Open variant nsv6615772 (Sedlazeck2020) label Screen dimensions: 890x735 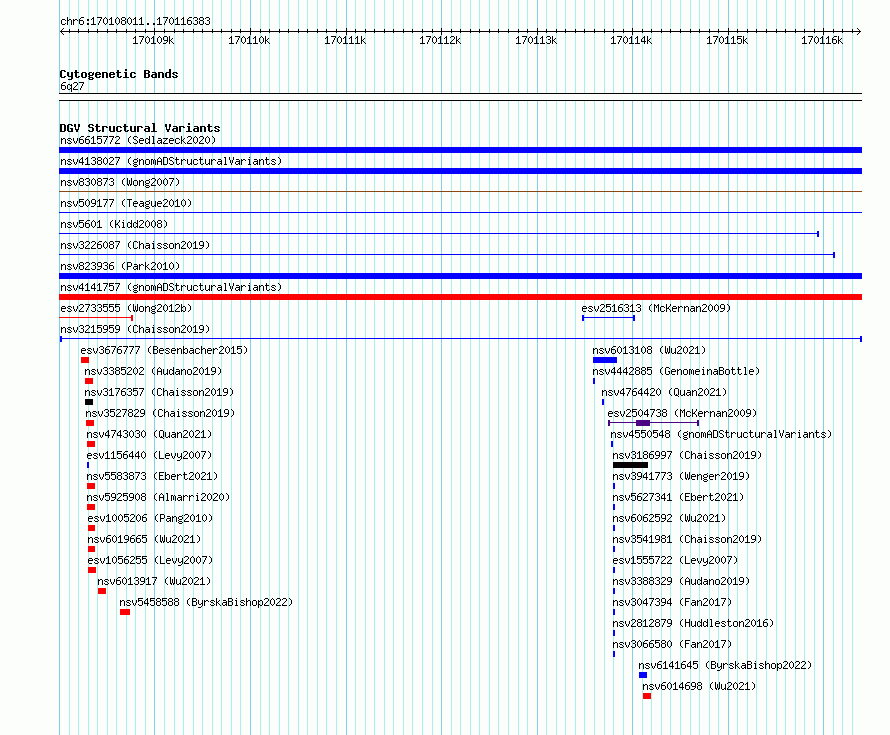[x=138, y=140]
